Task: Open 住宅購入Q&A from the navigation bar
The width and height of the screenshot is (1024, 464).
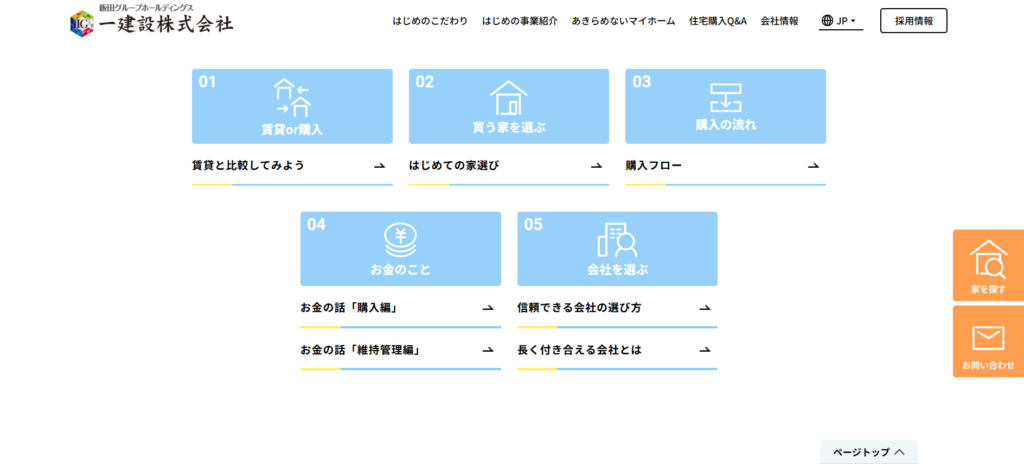Action: [717, 20]
